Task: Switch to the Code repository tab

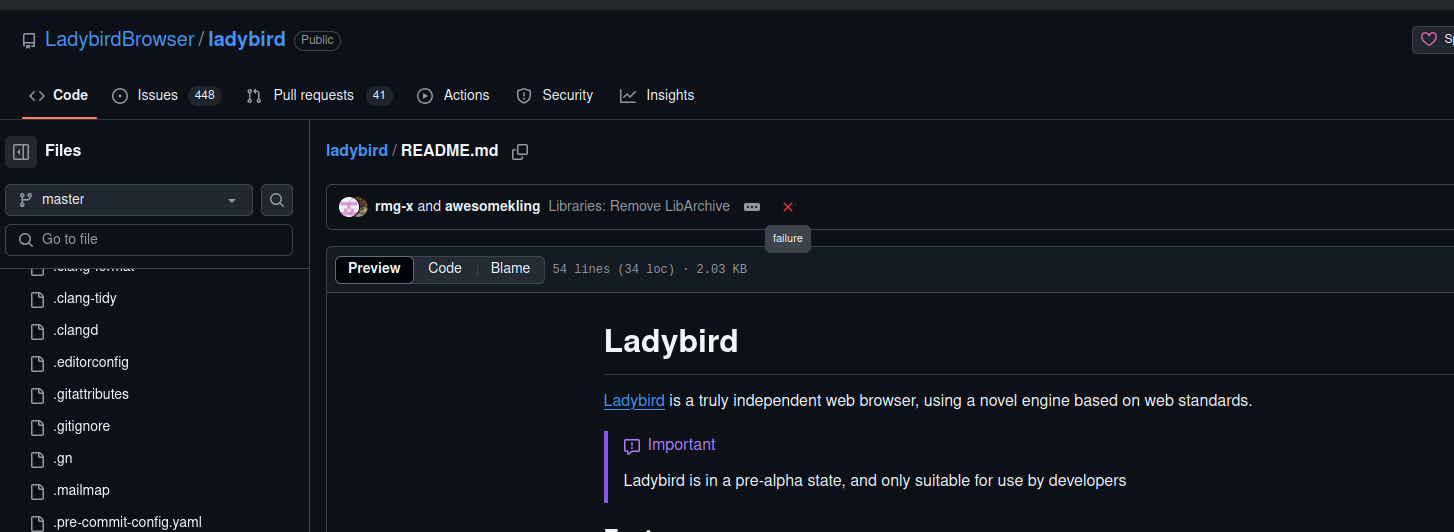Action: [59, 96]
